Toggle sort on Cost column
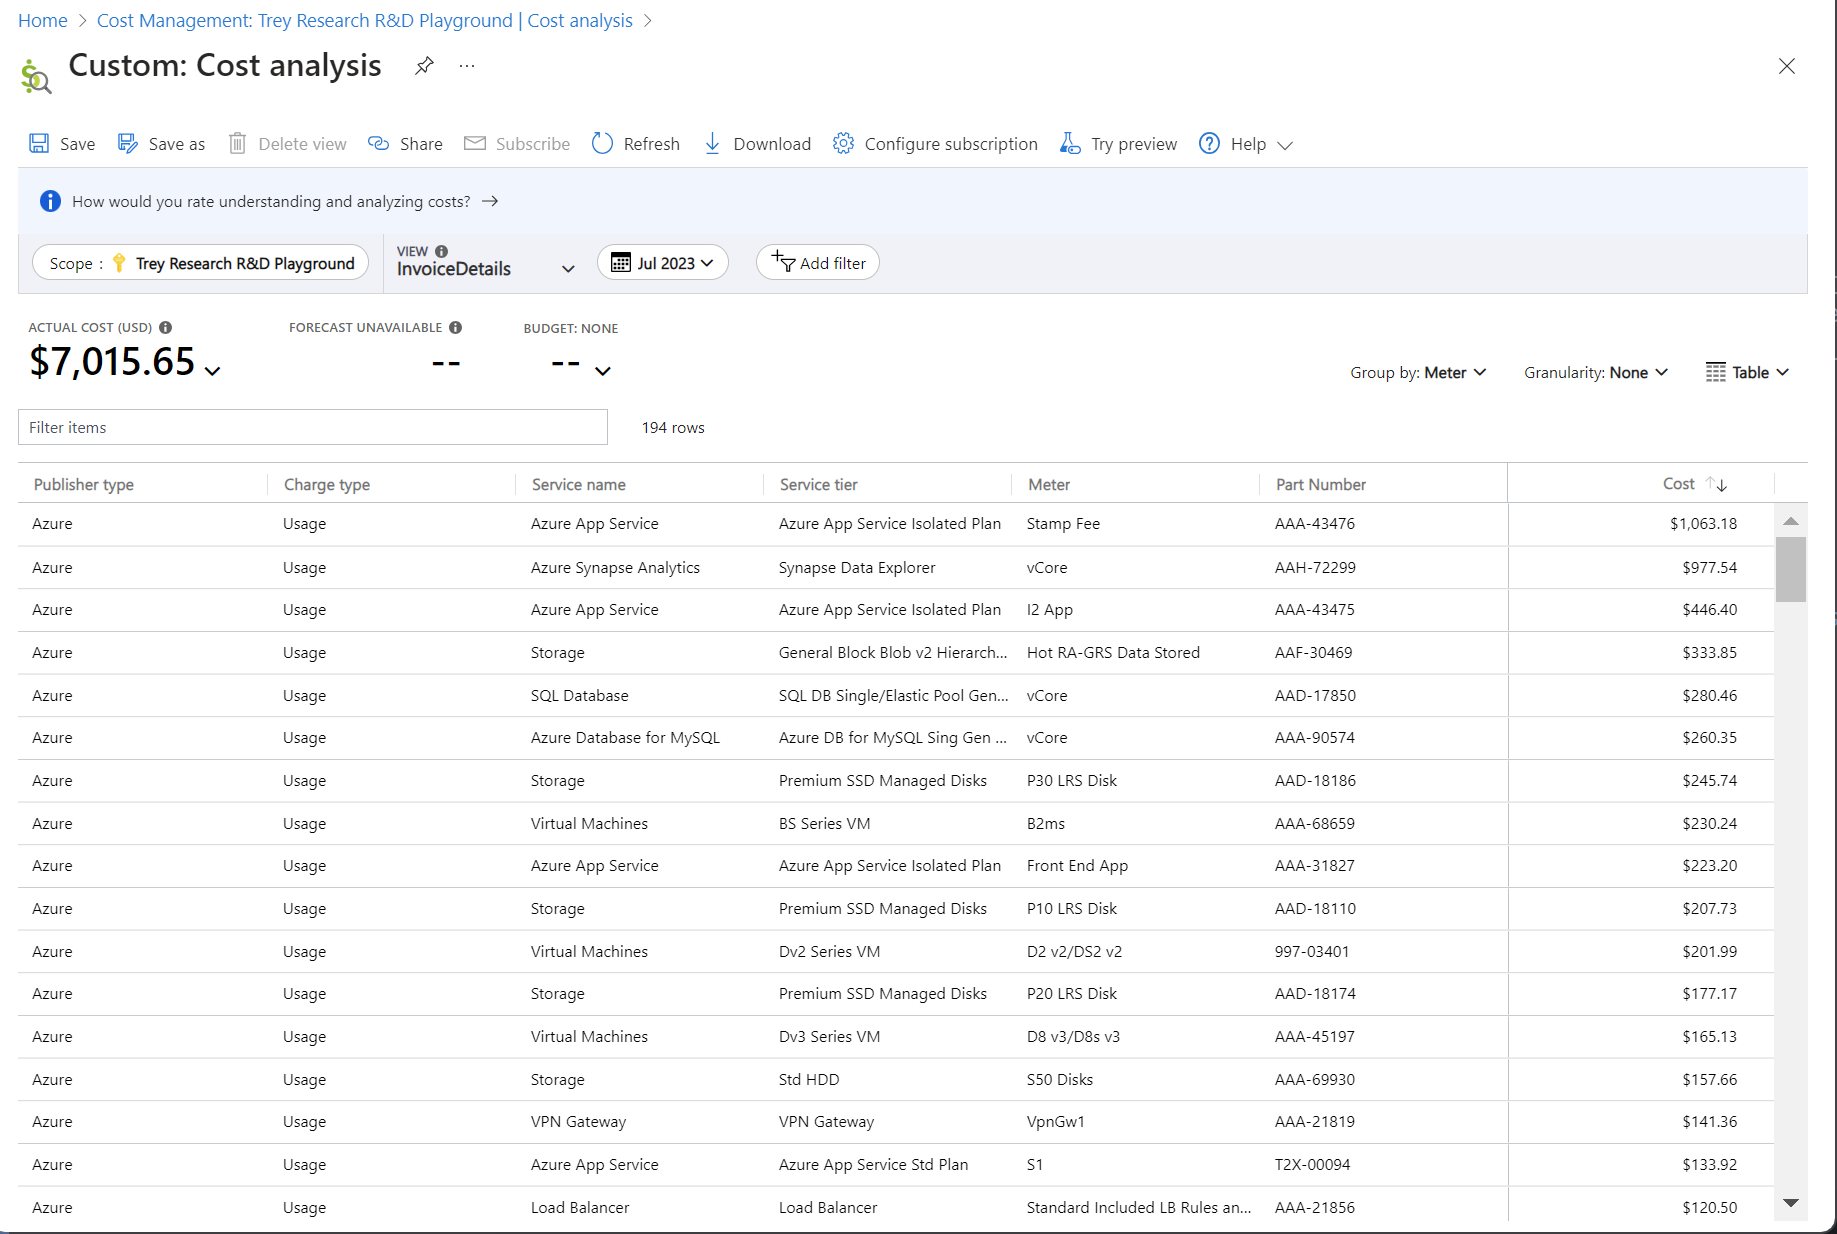This screenshot has height=1234, width=1837. (x=1716, y=484)
